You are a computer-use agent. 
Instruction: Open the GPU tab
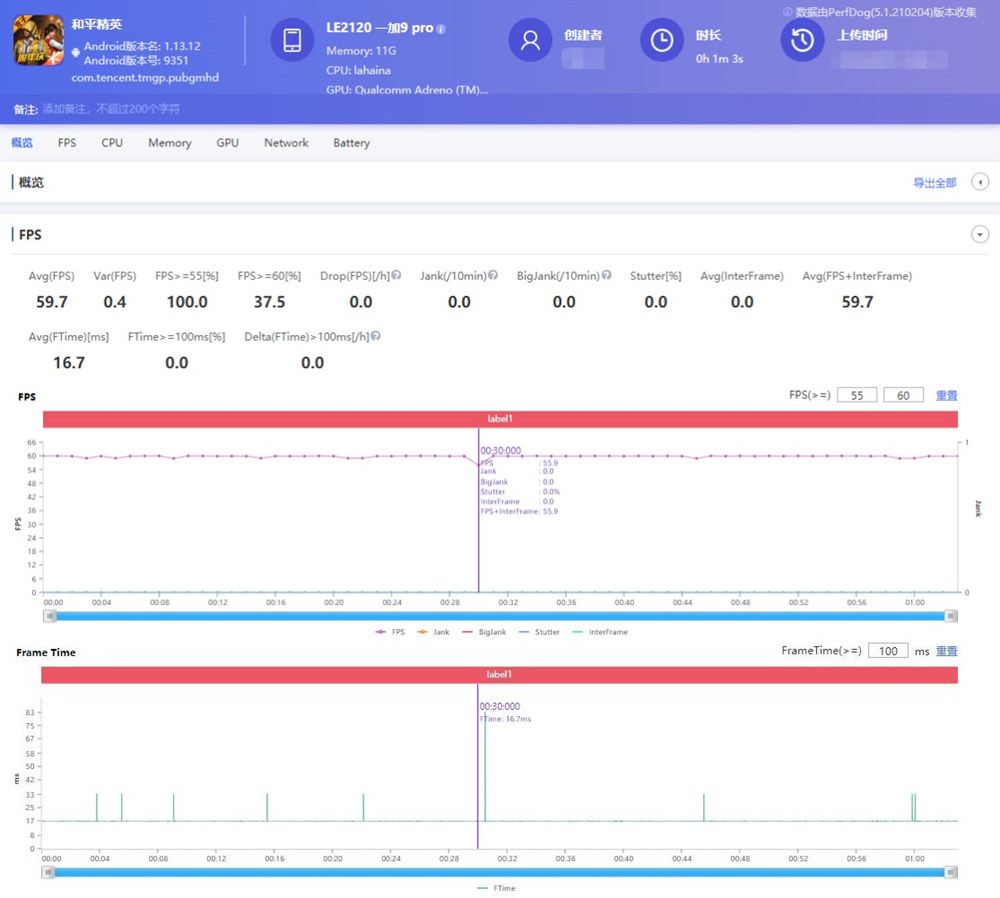228,143
